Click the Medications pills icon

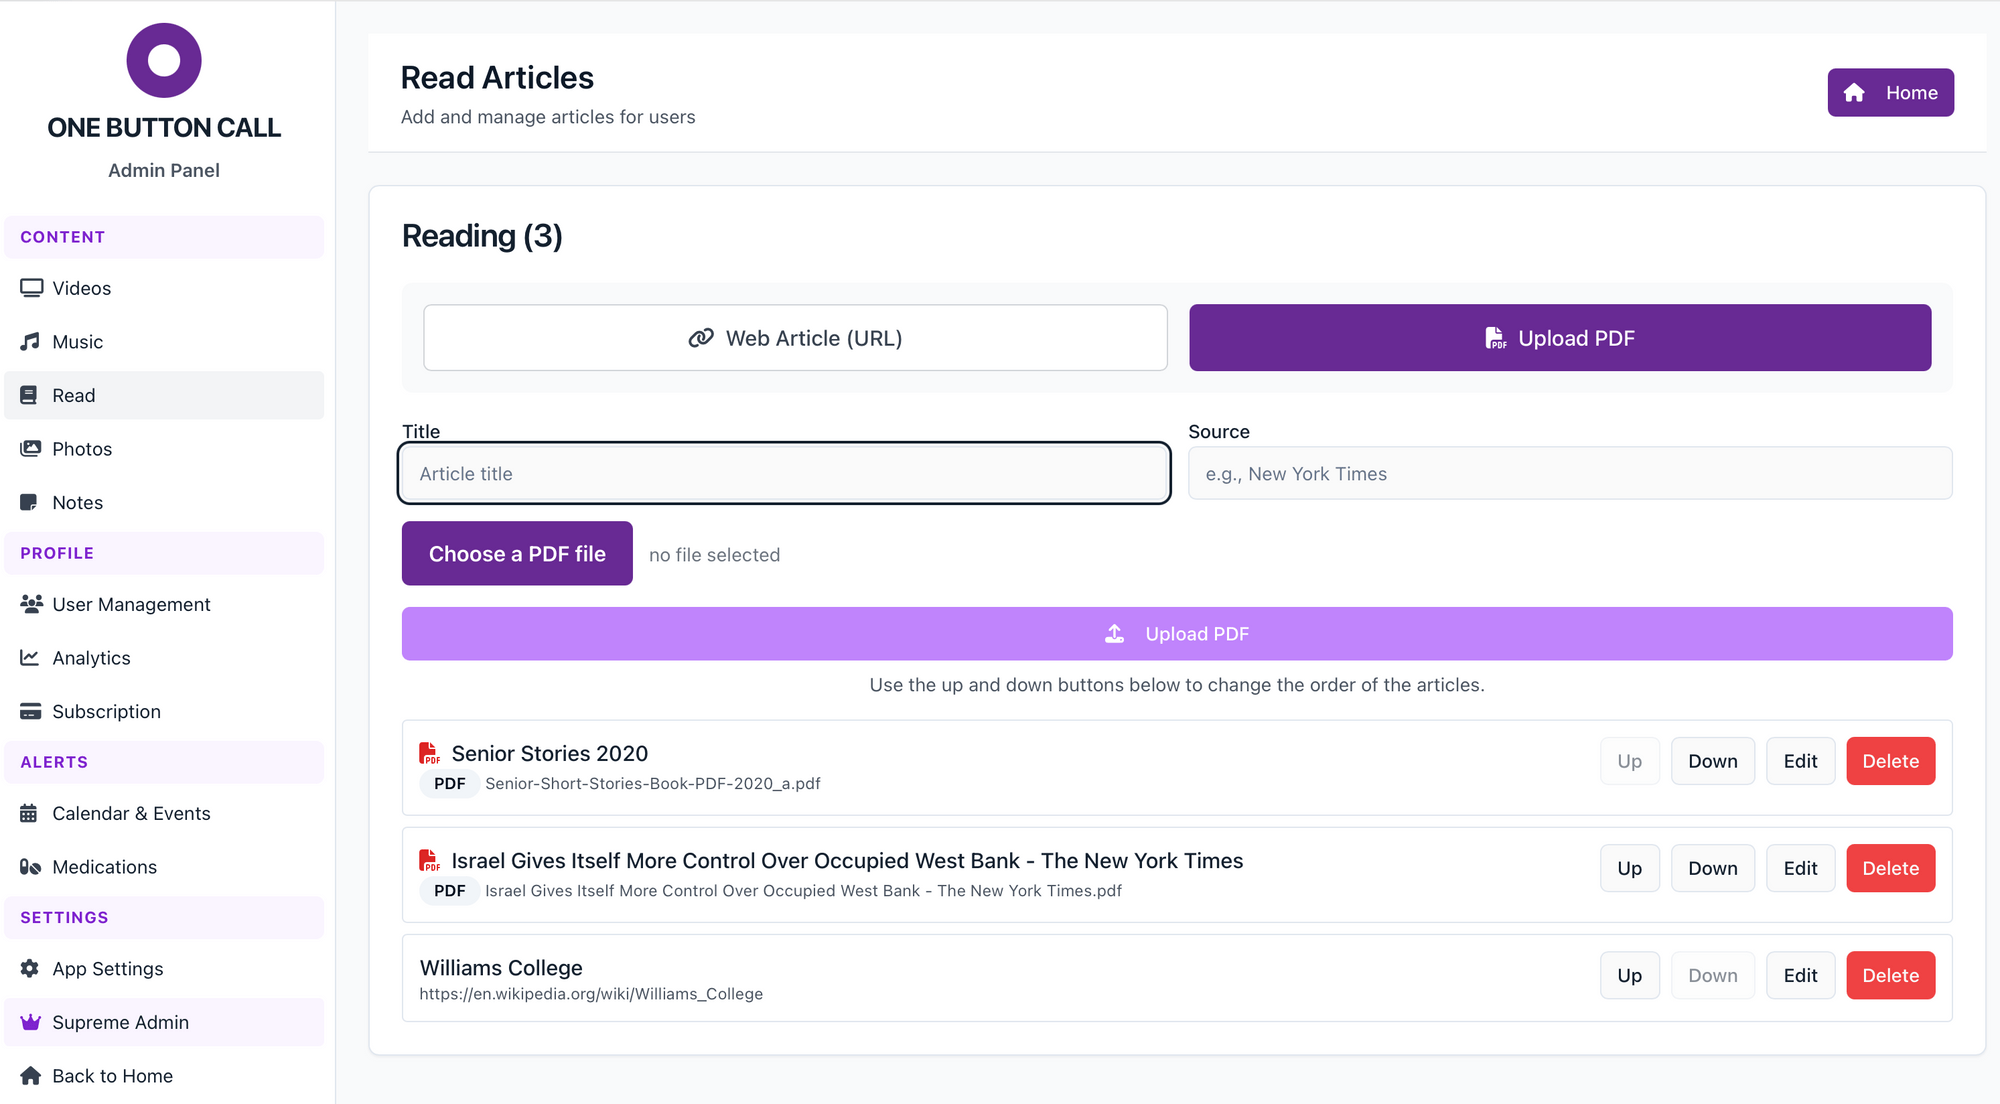tap(30, 867)
